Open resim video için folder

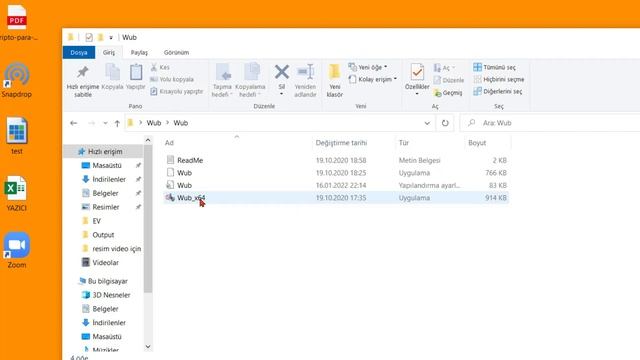[x=116, y=249]
